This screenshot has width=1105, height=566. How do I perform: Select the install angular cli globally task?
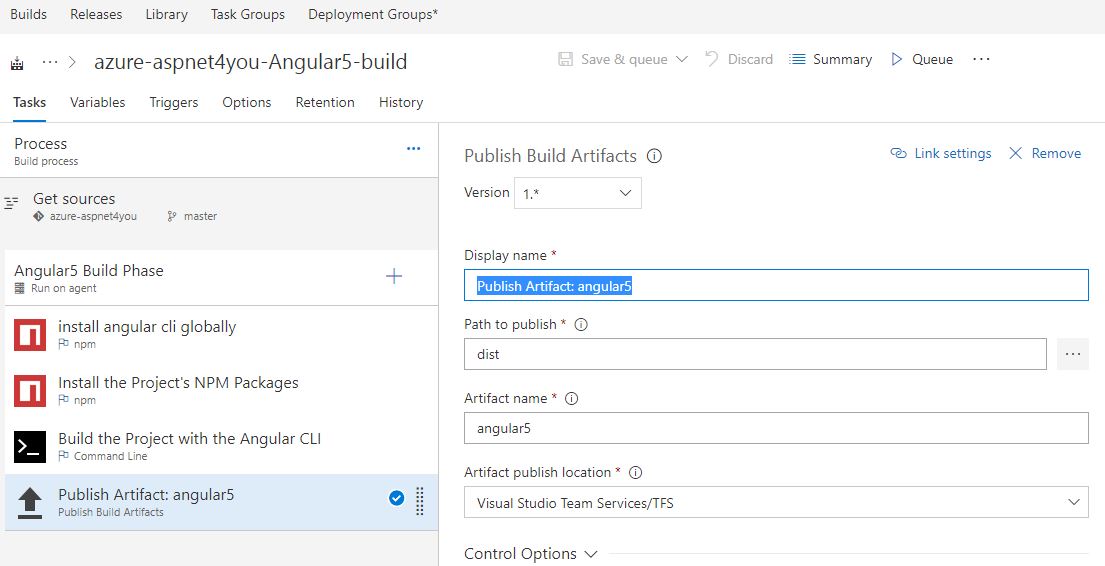221,334
